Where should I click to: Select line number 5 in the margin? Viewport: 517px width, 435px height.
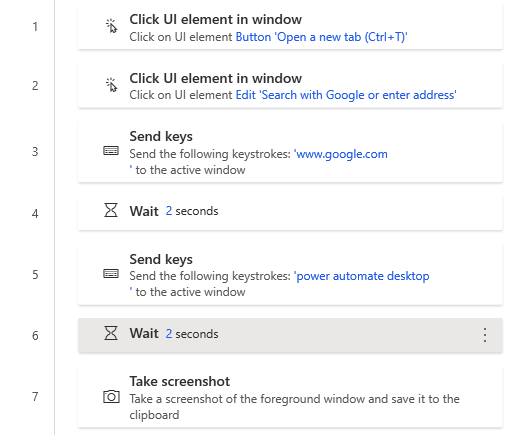[x=35, y=275]
